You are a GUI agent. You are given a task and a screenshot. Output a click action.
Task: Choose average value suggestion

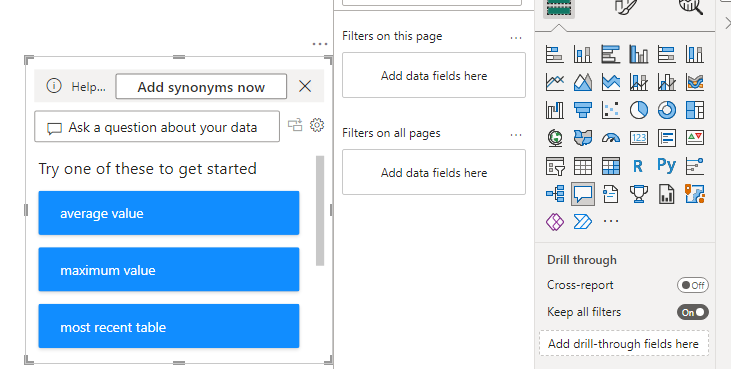pos(169,213)
